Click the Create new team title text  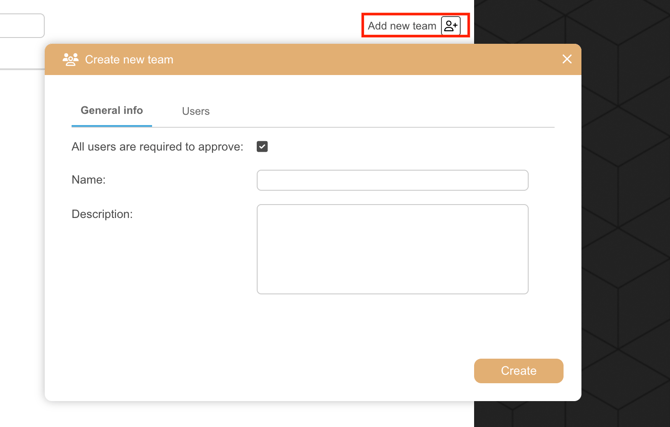(x=129, y=60)
